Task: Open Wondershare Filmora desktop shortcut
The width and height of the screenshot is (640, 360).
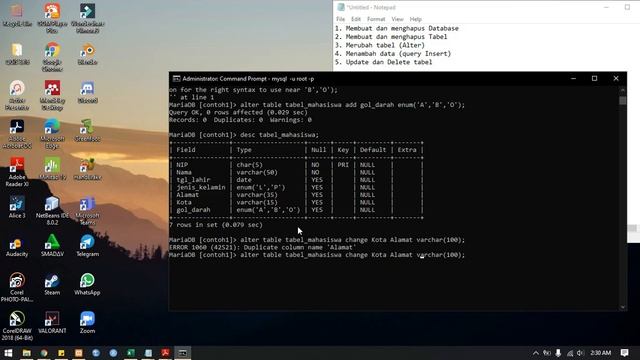Action: click(x=87, y=18)
